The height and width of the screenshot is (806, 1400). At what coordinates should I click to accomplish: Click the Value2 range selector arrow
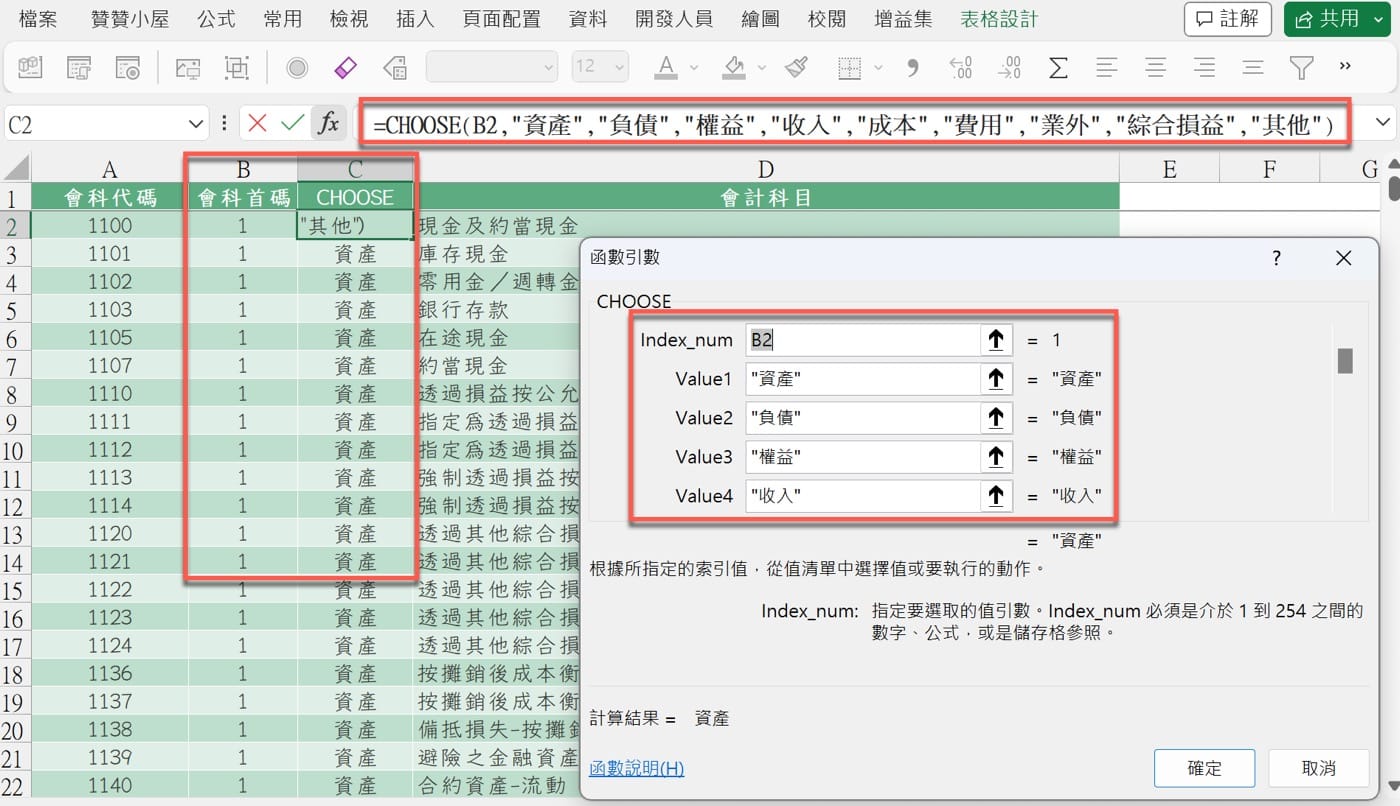pyautogui.click(x=995, y=418)
